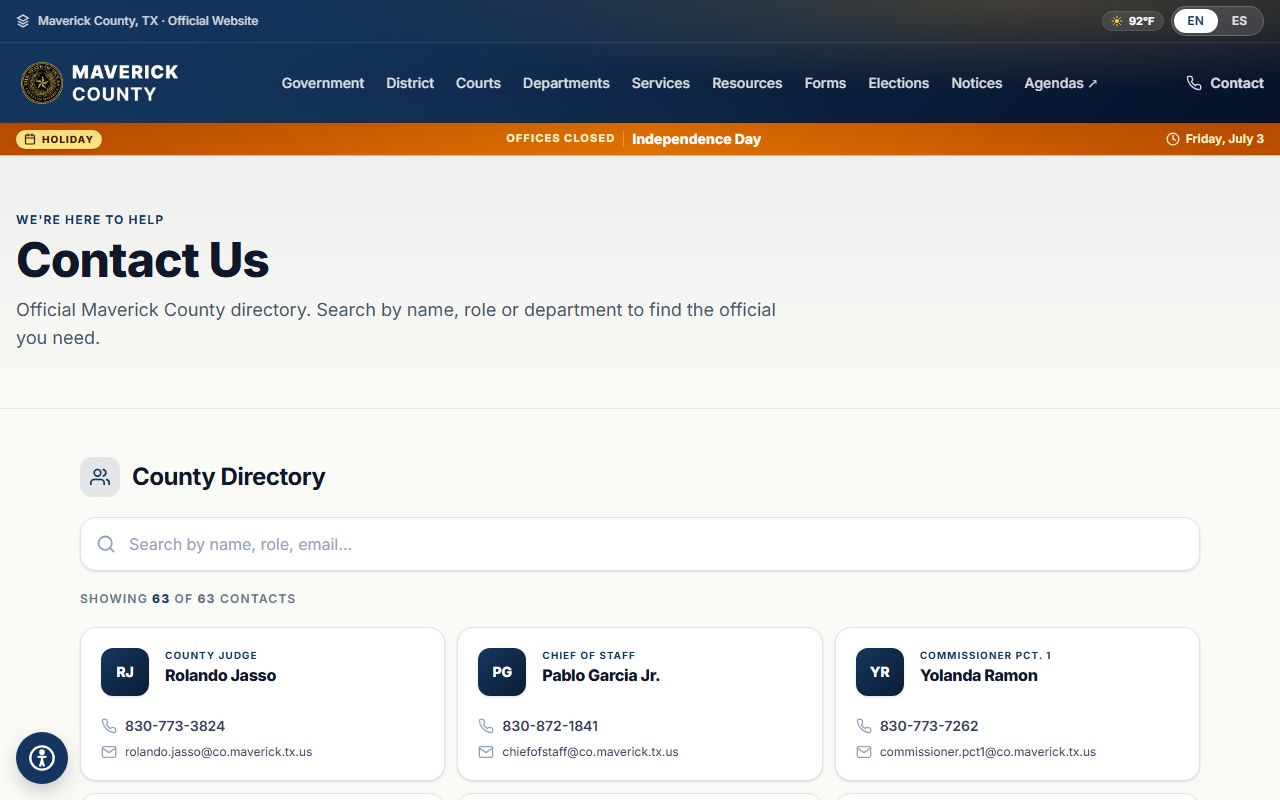Viewport: 1280px width, 800px height.
Task: Click the phone icon next to Contact
Action: [x=1194, y=83]
